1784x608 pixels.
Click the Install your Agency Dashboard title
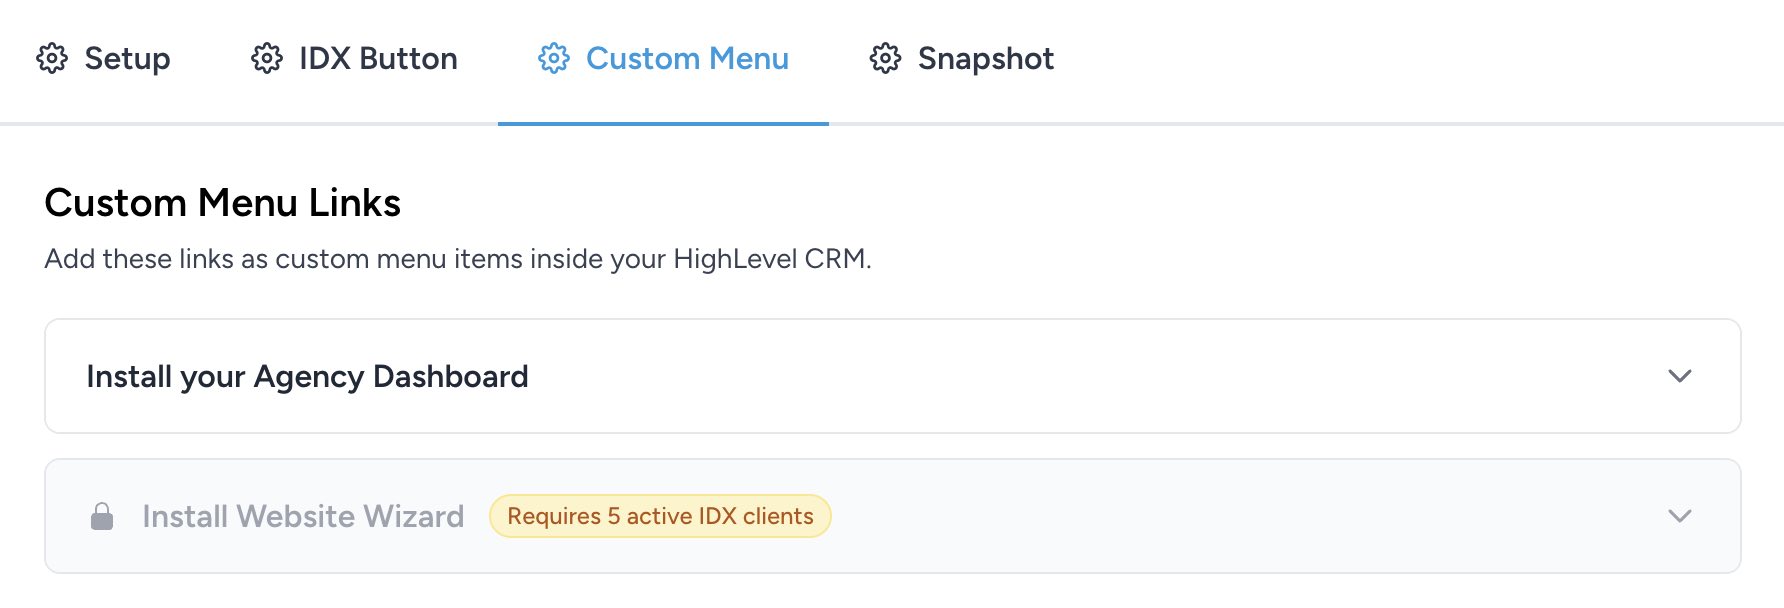(x=307, y=377)
